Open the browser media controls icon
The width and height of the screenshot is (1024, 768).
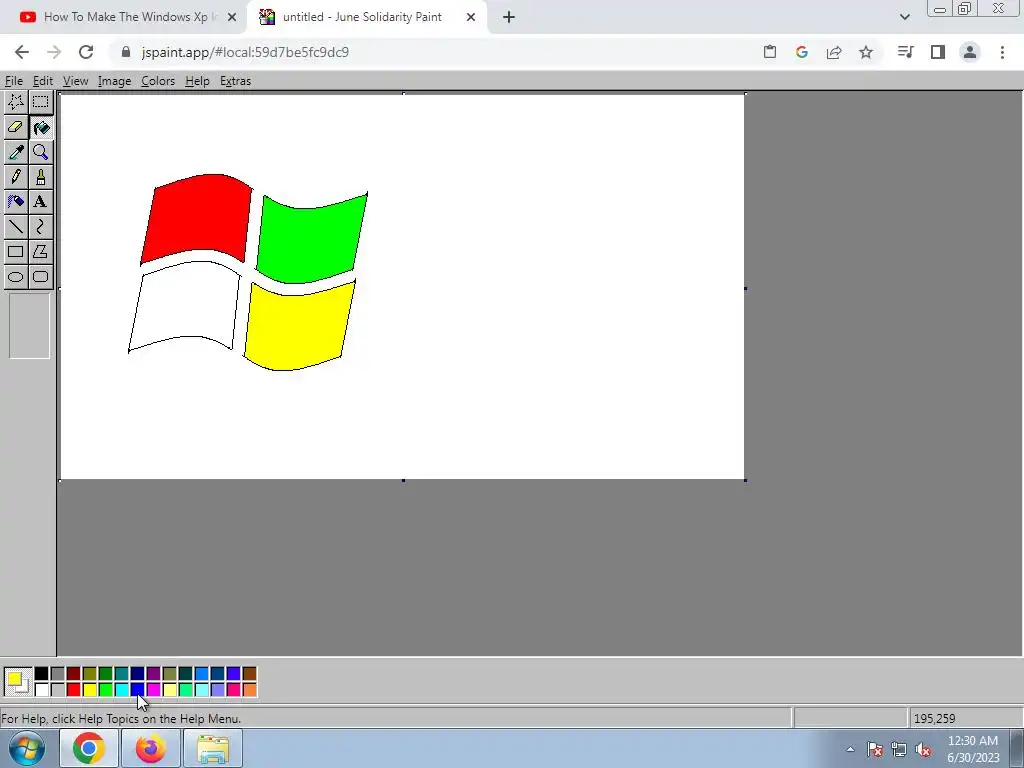point(905,52)
